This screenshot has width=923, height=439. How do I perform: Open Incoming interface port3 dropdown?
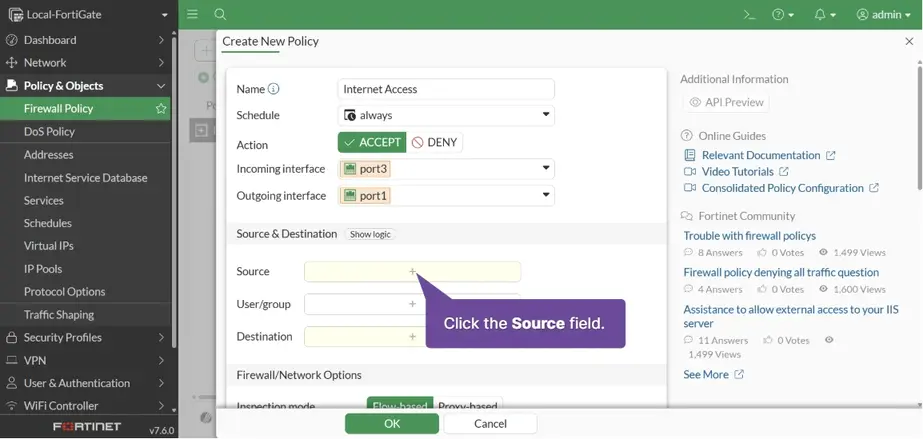coord(446,169)
